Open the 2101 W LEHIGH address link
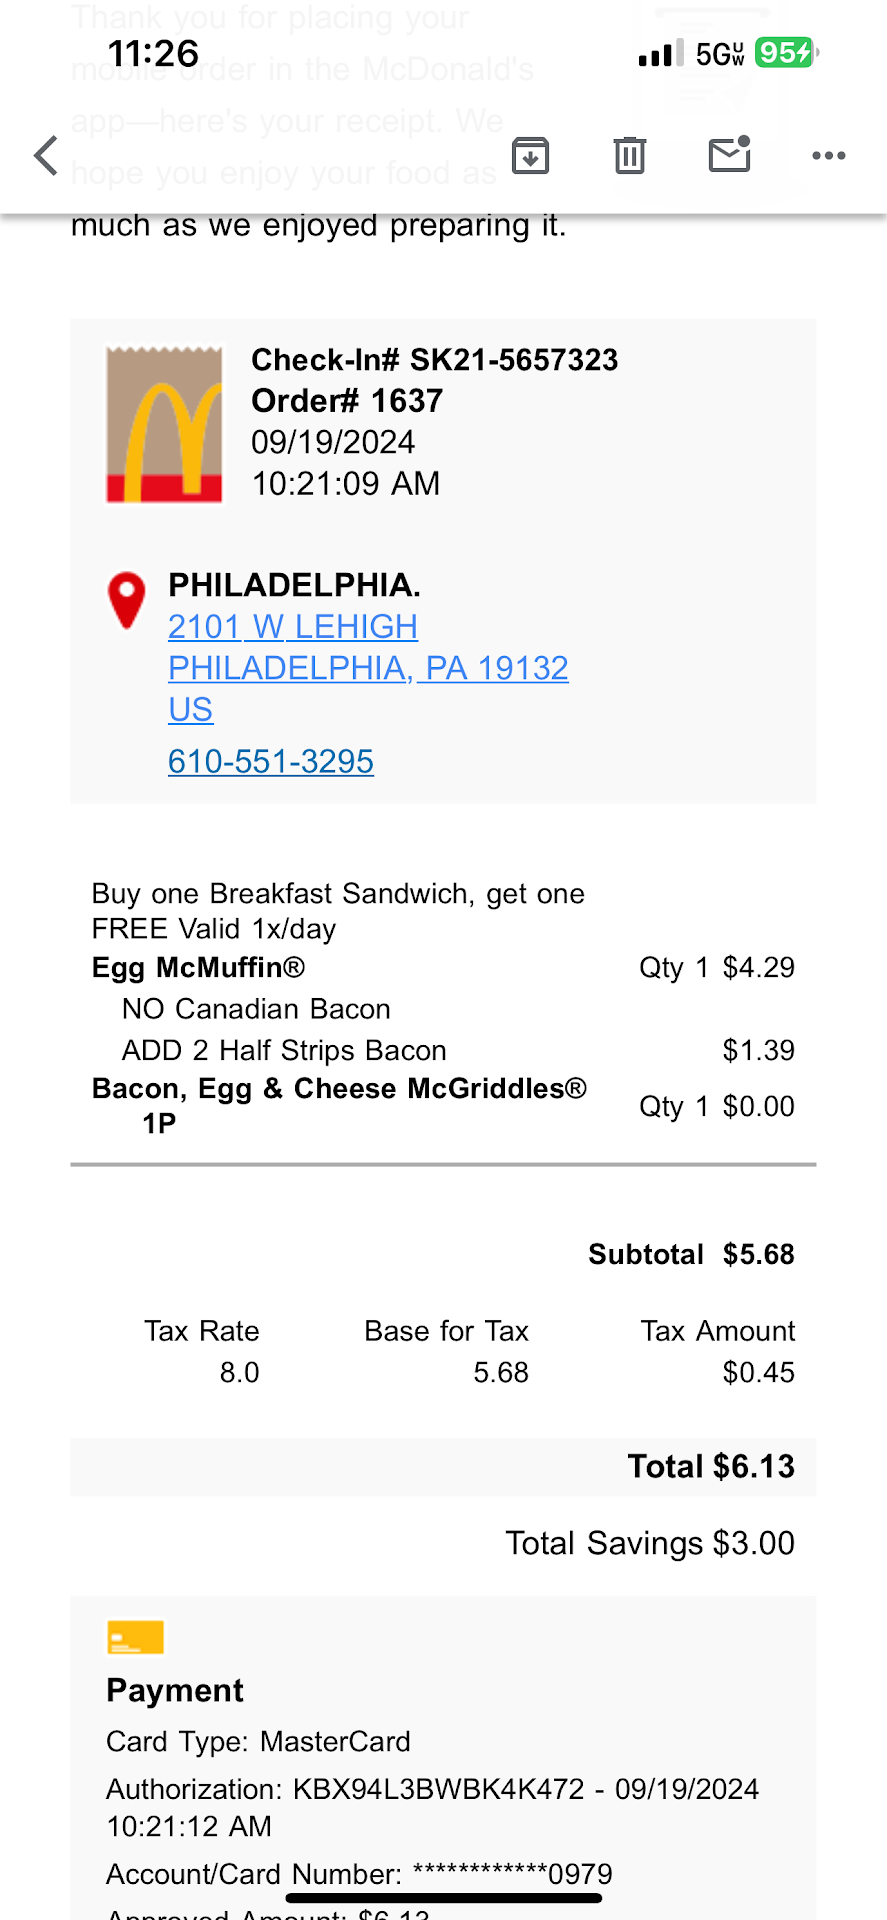This screenshot has width=887, height=1920. [x=293, y=627]
